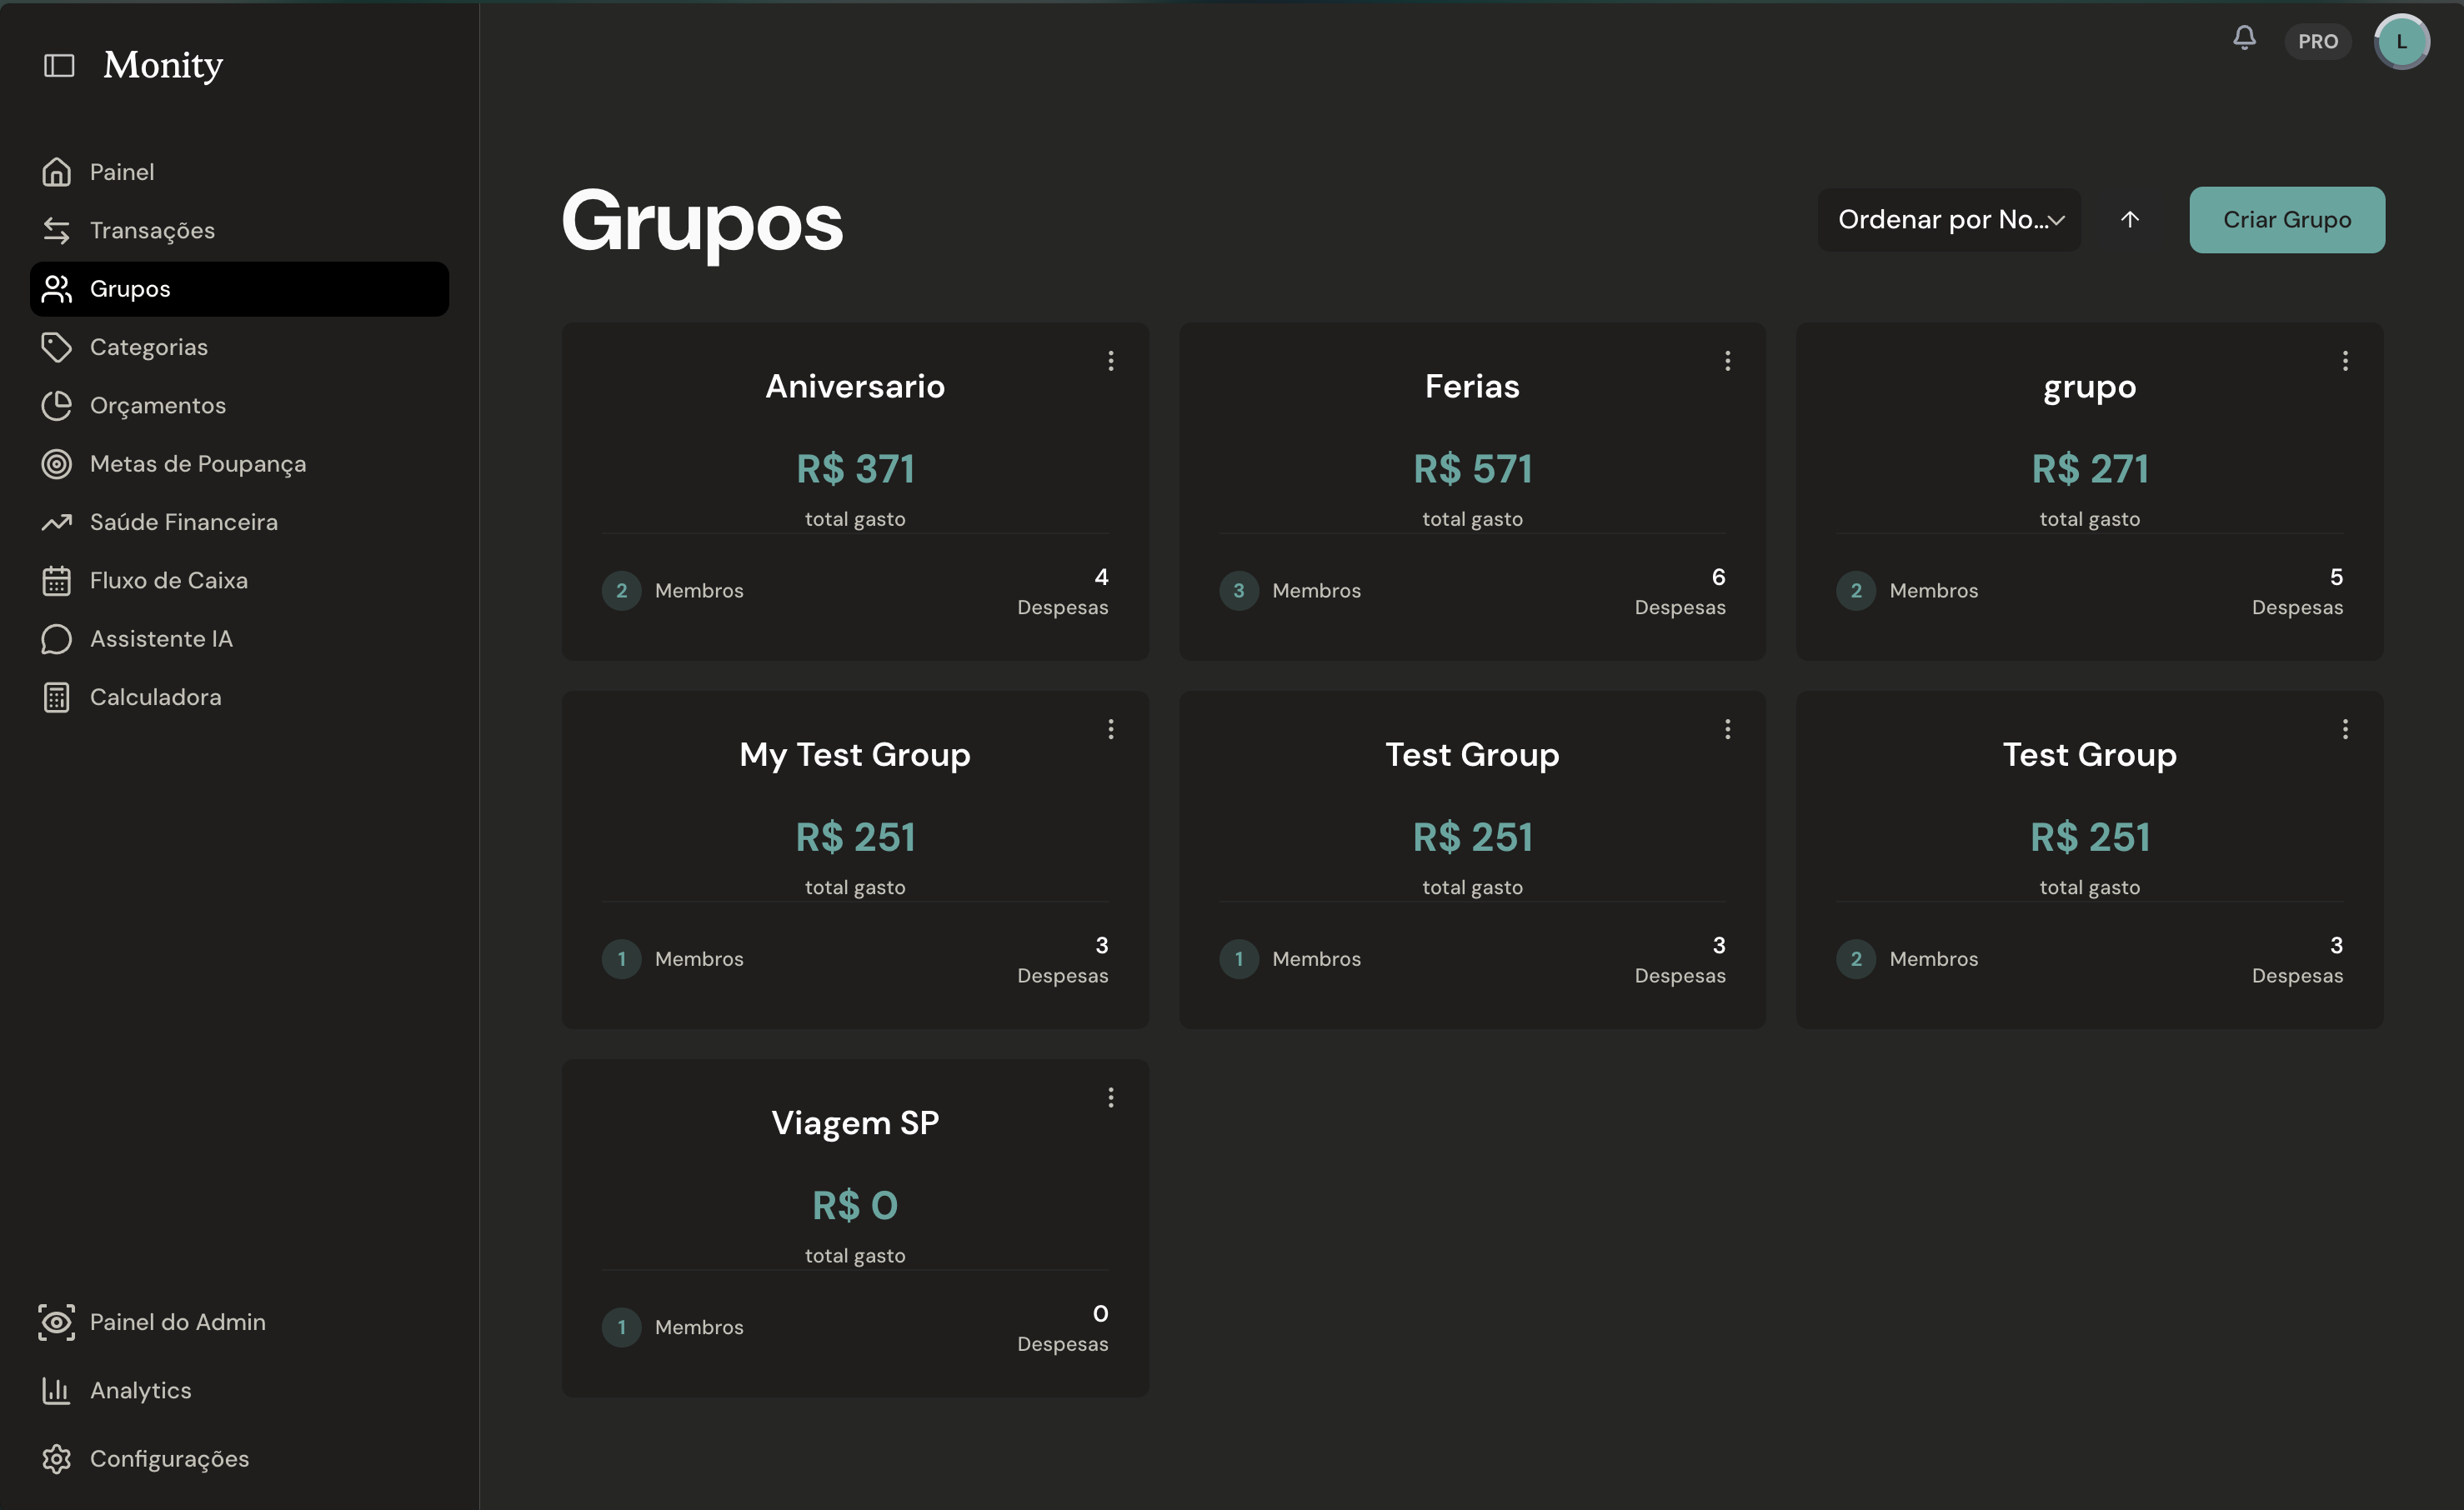Screen dimensions: 2464x1510
Task: Click the Calculadora calculator icon in sidebar
Action: pos(57,697)
